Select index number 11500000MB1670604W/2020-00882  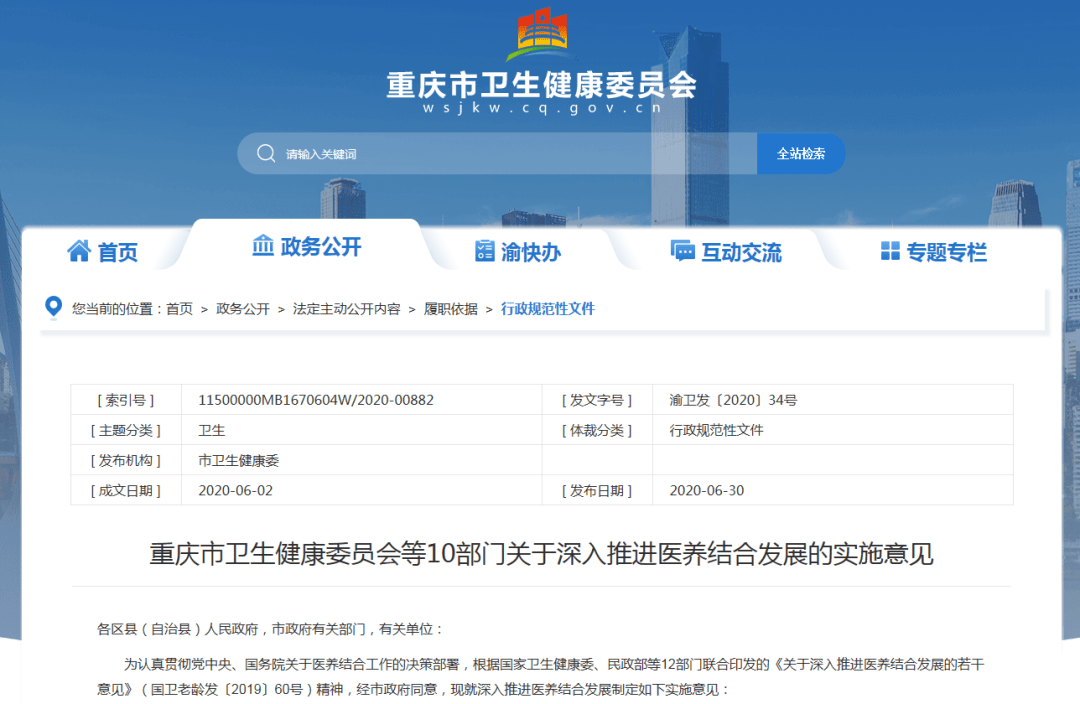316,400
